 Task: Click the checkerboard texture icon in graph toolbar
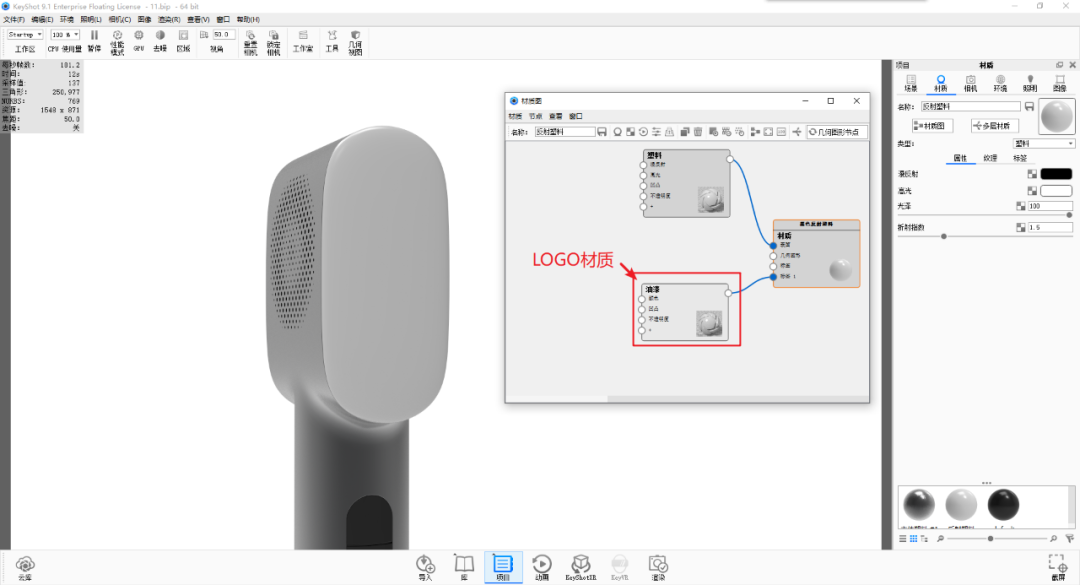630,132
